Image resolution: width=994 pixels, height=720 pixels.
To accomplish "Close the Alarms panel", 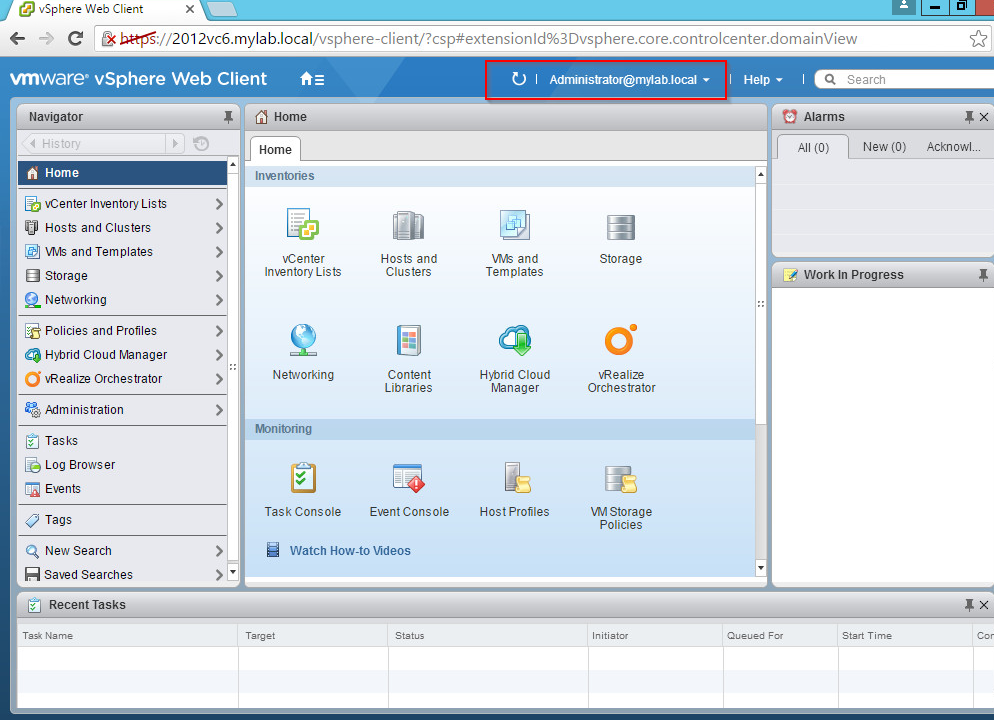I will (984, 117).
